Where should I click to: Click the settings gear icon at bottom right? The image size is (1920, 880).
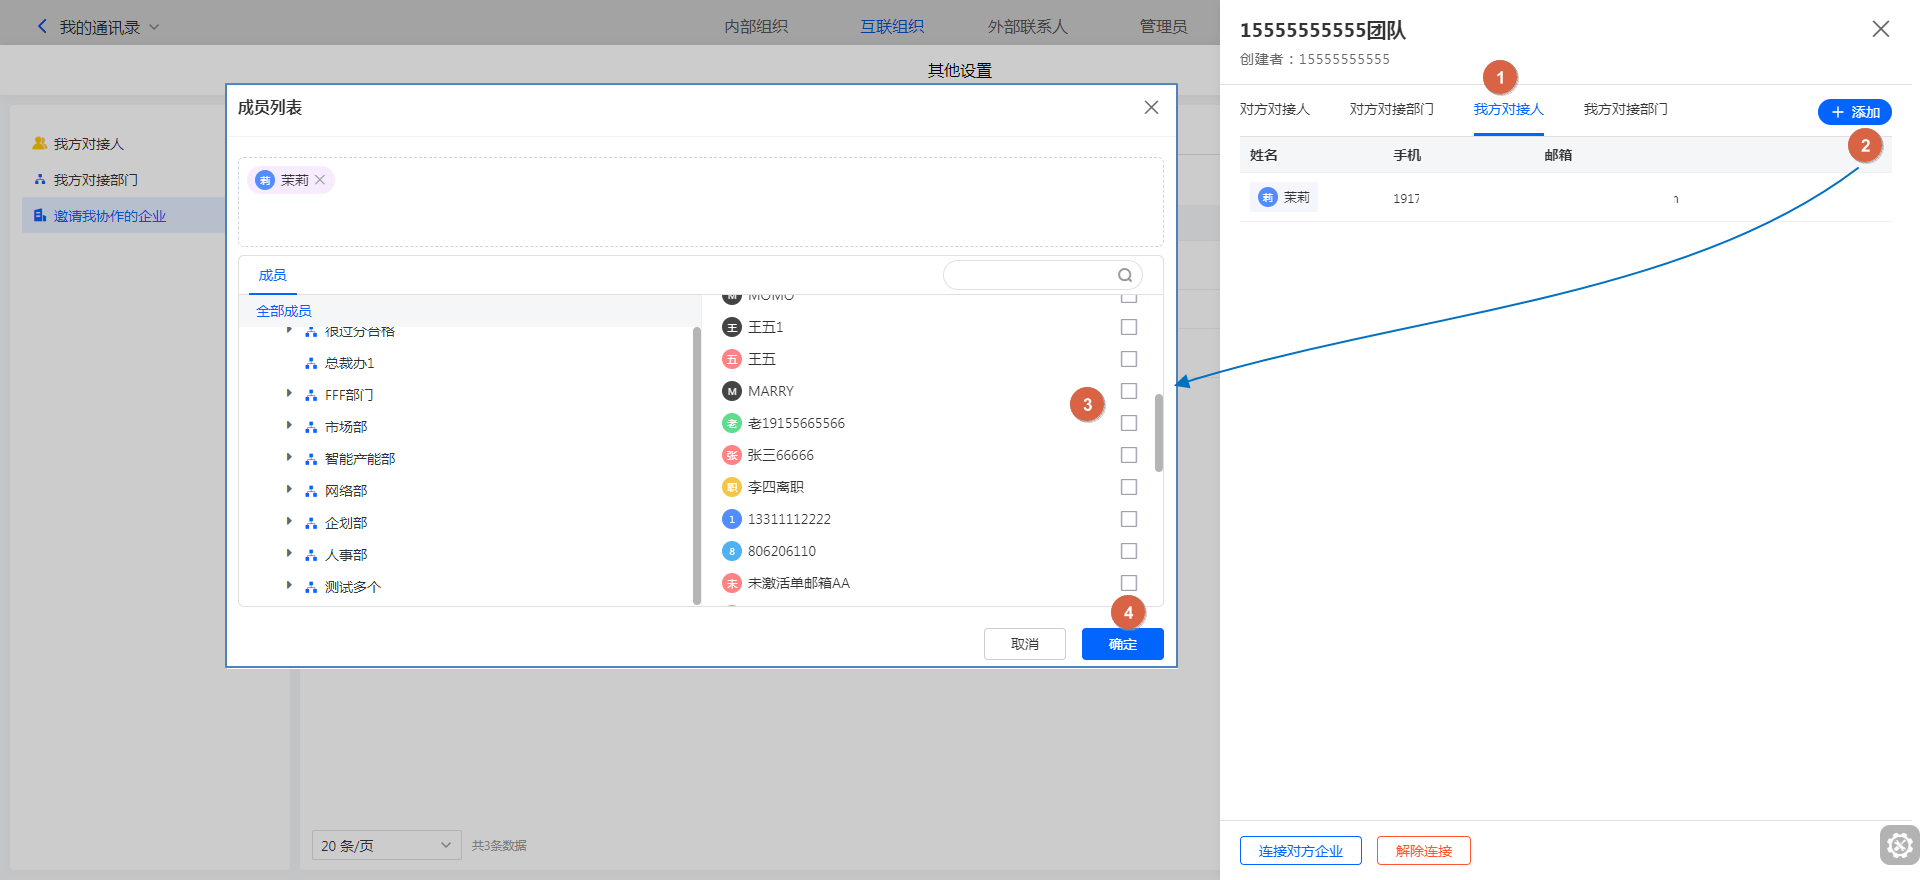point(1899,845)
